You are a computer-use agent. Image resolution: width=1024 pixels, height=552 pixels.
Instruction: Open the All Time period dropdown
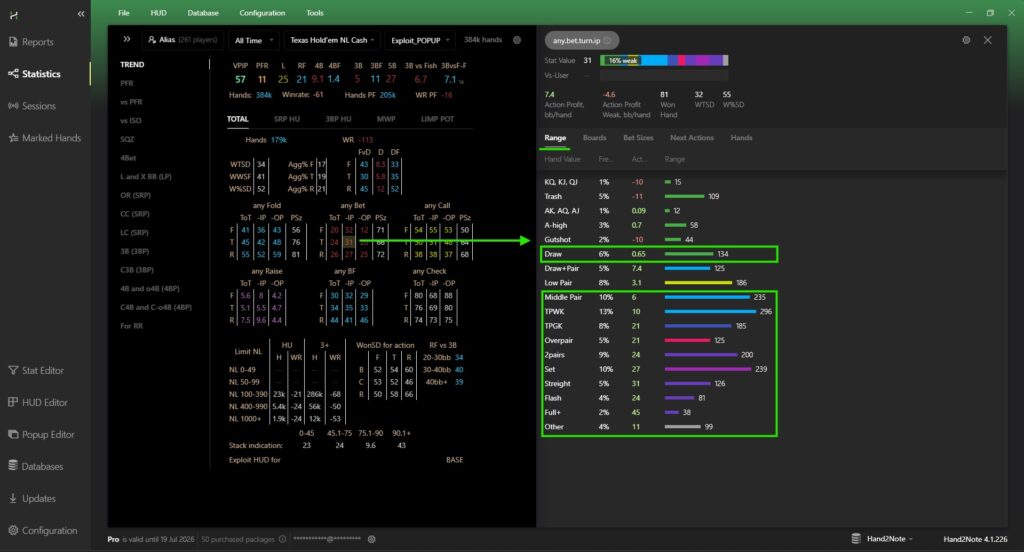tap(252, 40)
